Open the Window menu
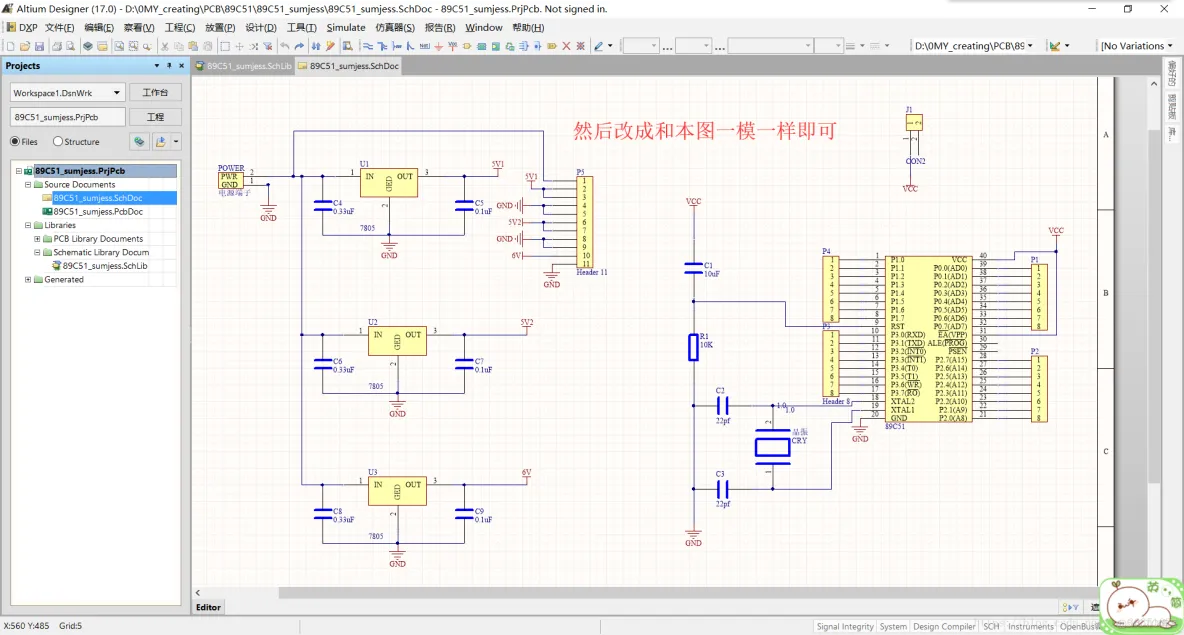 (x=484, y=27)
